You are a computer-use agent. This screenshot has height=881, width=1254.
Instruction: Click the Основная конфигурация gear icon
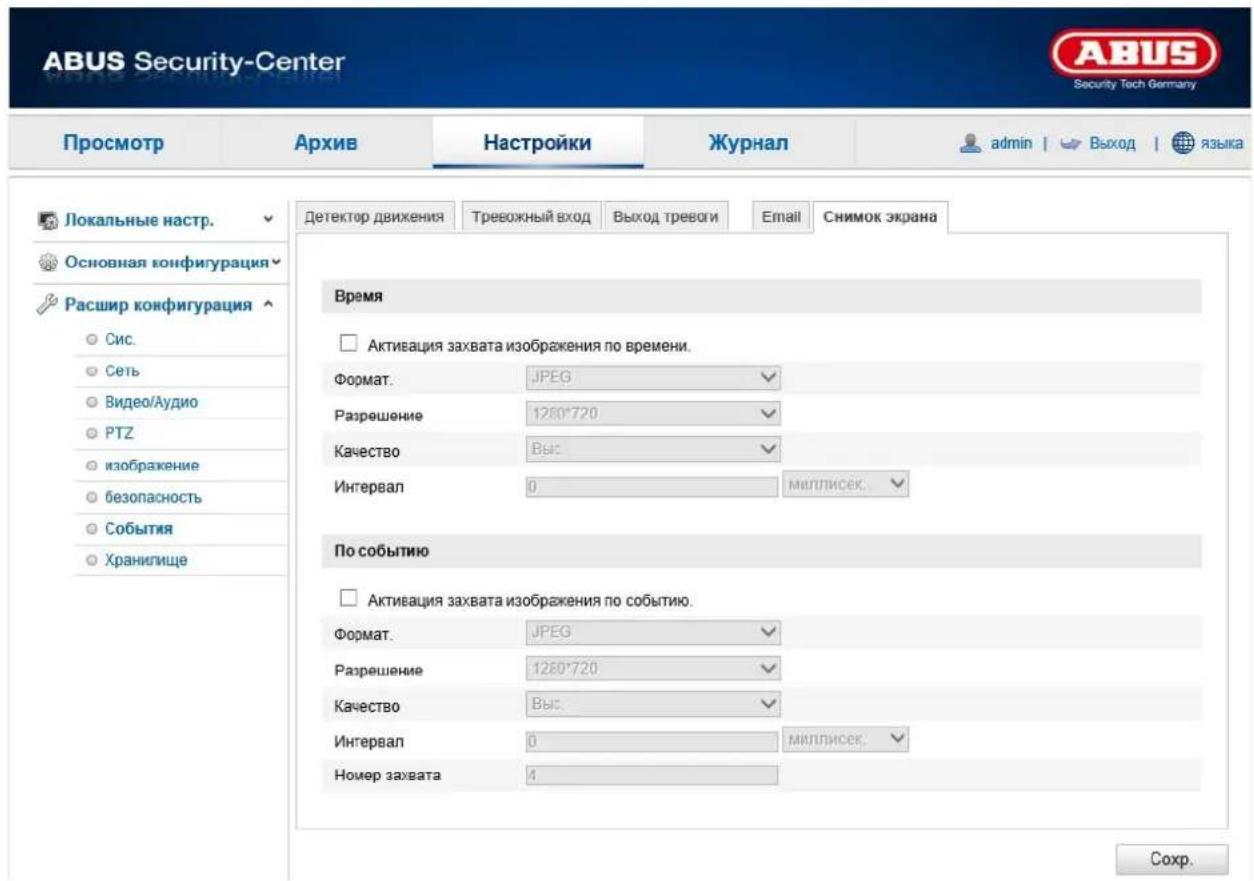(49, 263)
